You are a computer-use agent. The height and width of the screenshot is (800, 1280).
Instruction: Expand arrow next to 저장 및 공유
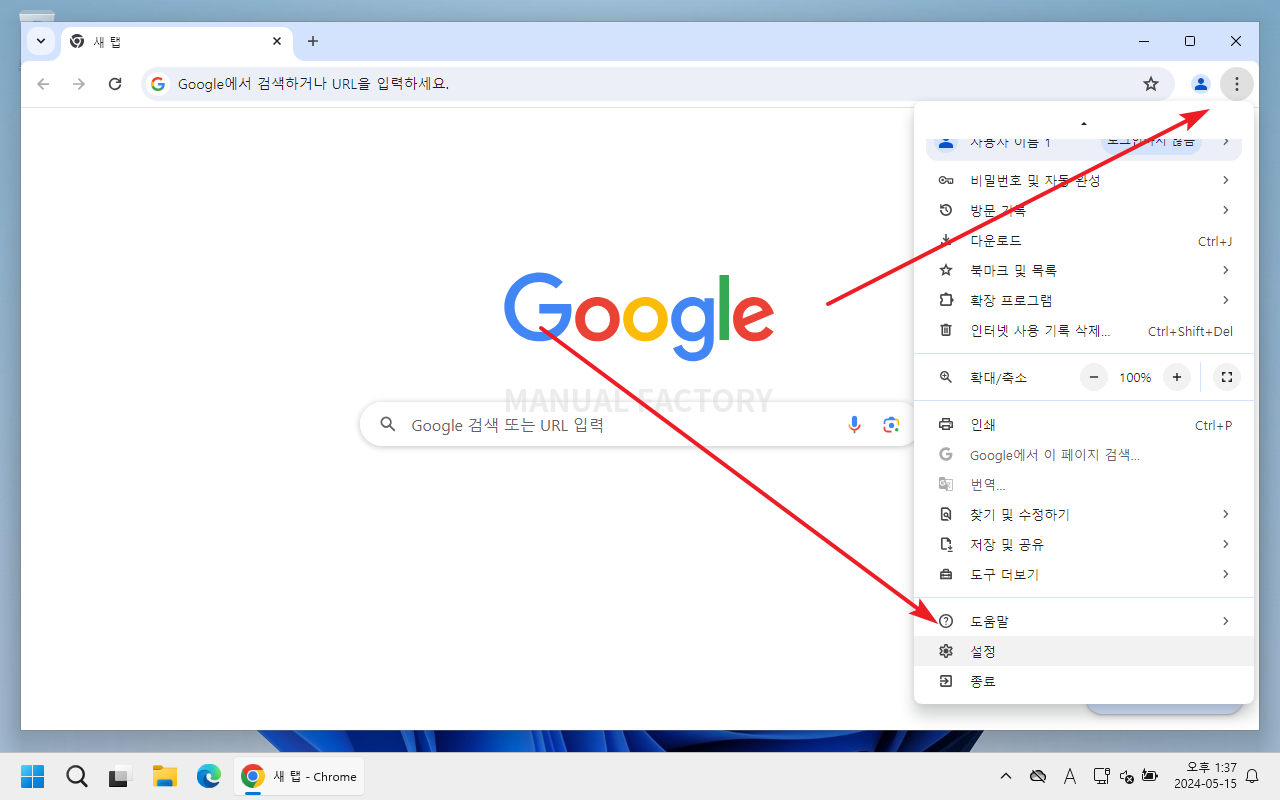[1226, 544]
